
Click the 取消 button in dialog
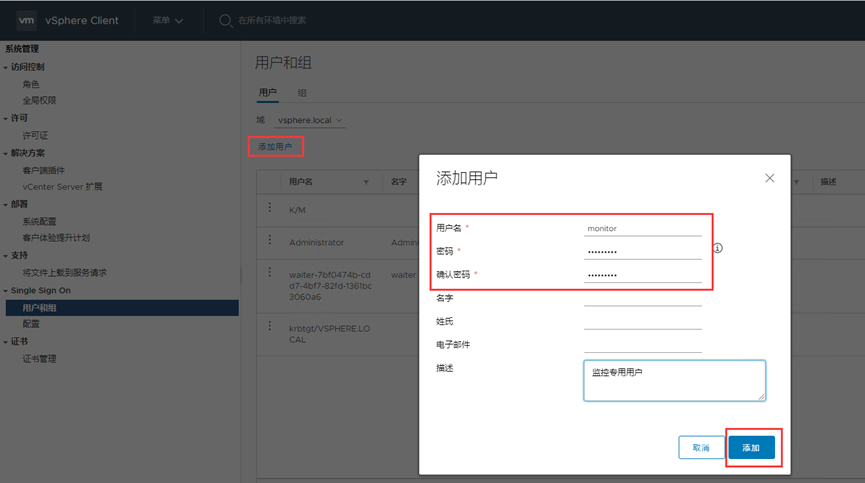pos(701,447)
